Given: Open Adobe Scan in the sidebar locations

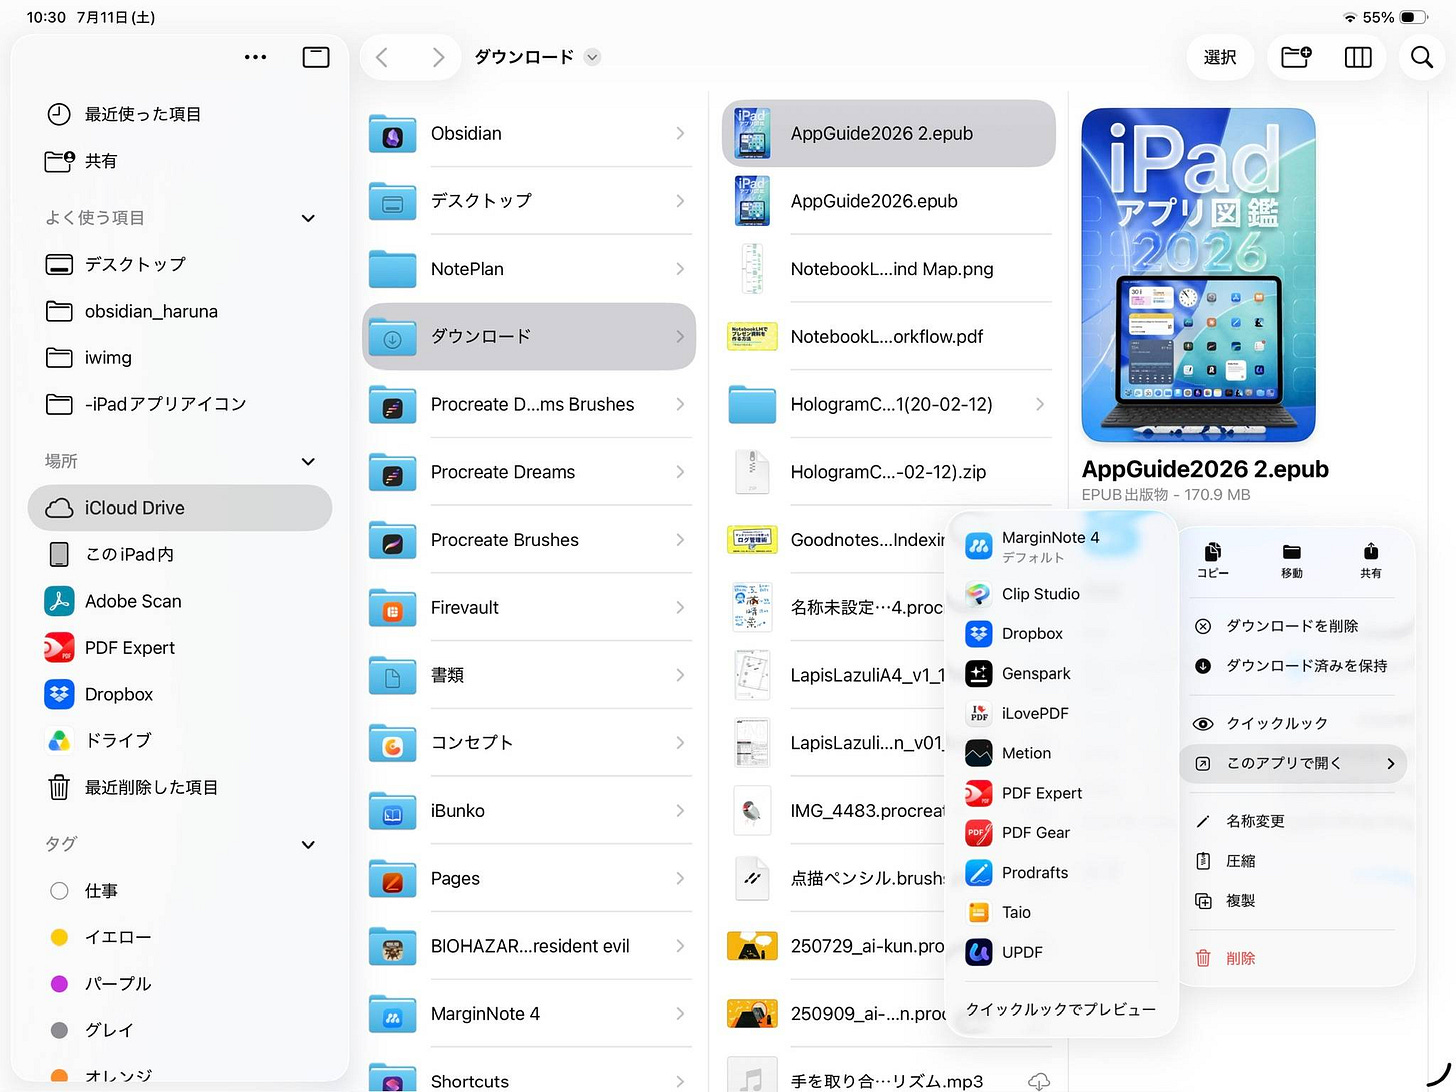Looking at the screenshot, I should [x=180, y=601].
